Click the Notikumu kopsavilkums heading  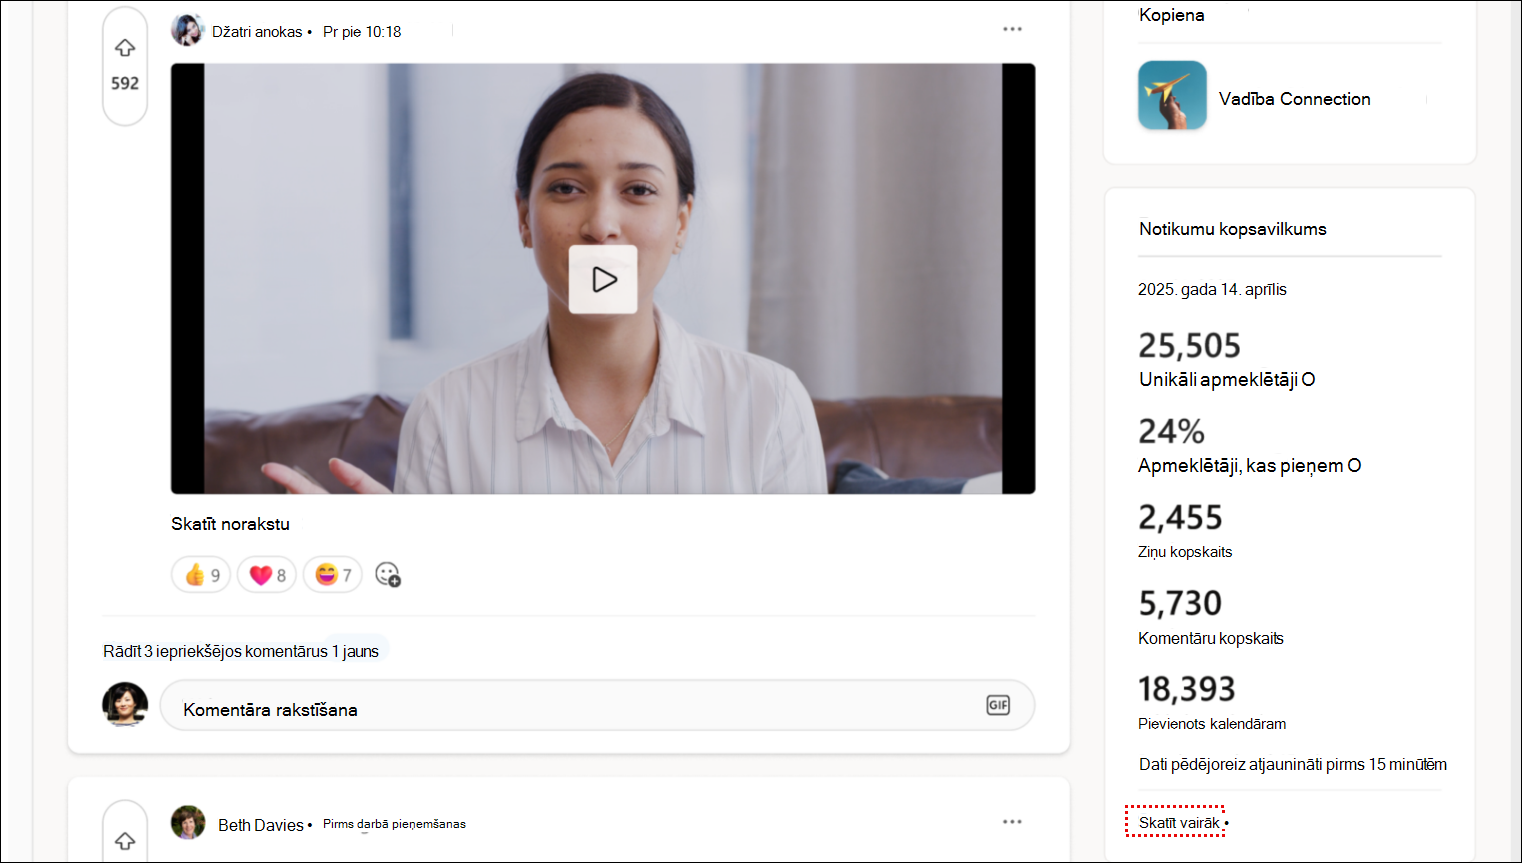[1233, 229]
